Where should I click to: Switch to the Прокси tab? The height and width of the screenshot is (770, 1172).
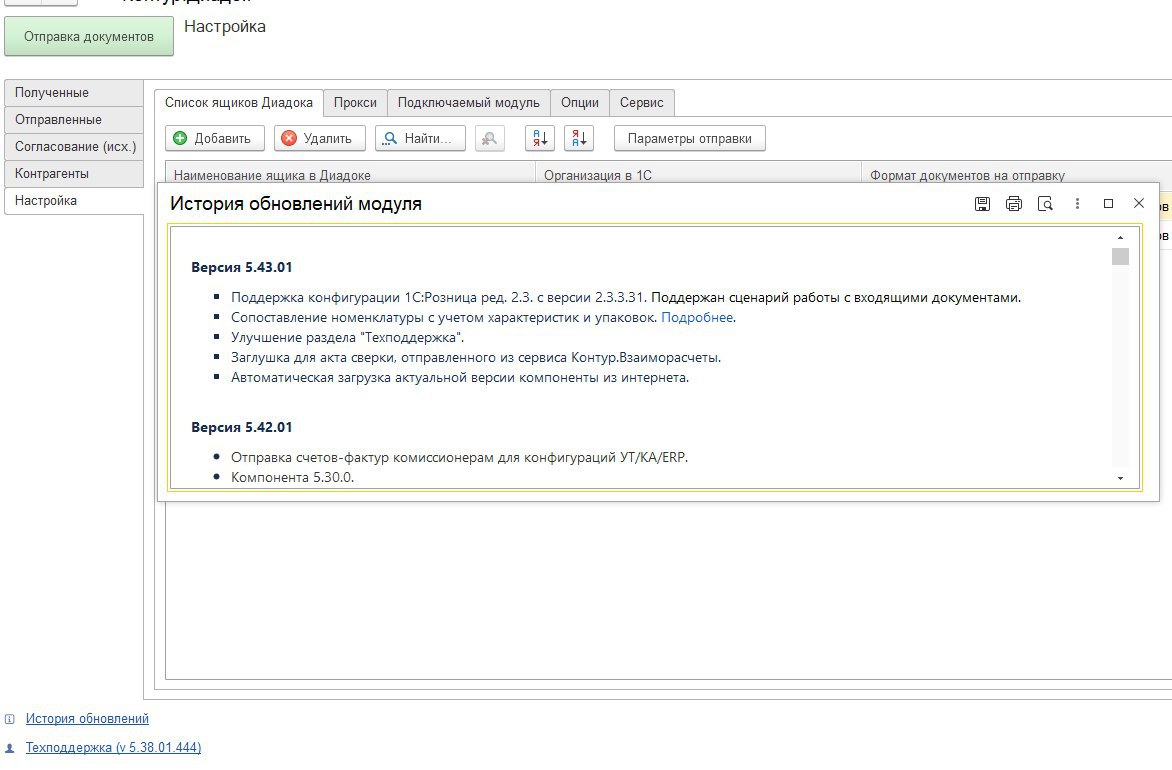click(355, 102)
